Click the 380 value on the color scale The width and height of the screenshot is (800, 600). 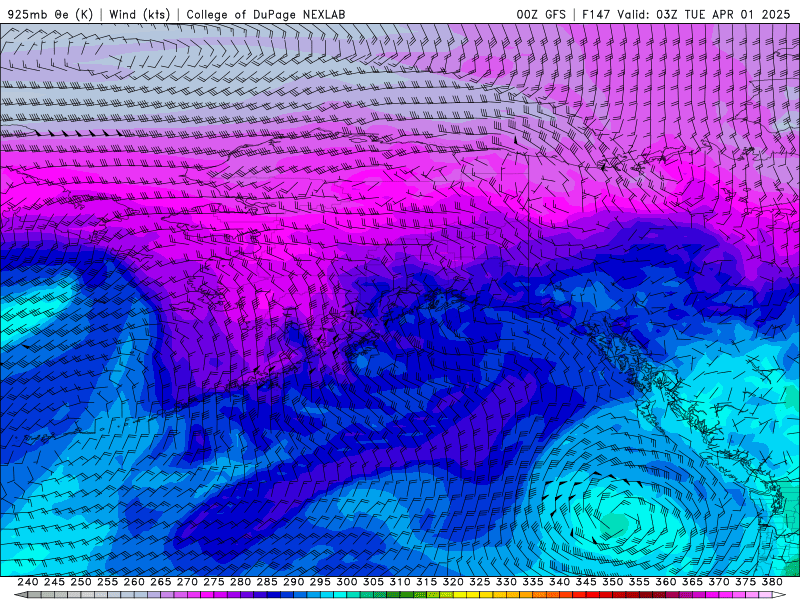click(x=772, y=582)
